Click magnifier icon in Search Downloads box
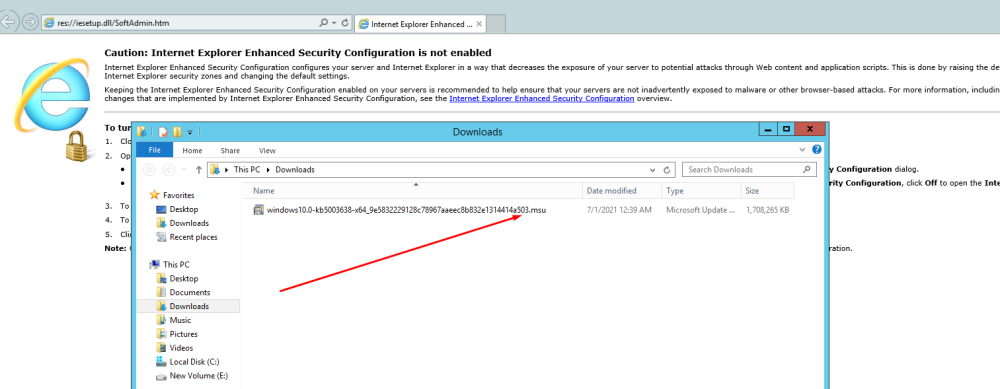This screenshot has width=1000, height=389. (807, 170)
